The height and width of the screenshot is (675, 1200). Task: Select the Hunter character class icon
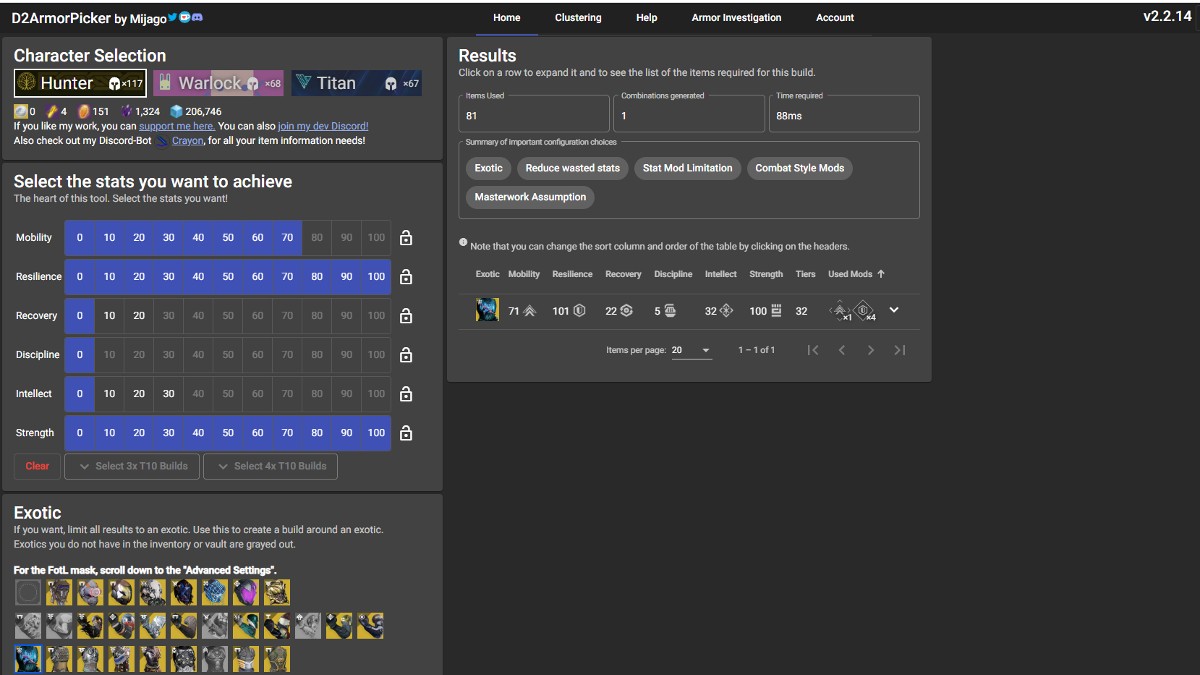pyautogui.click(x=22, y=82)
